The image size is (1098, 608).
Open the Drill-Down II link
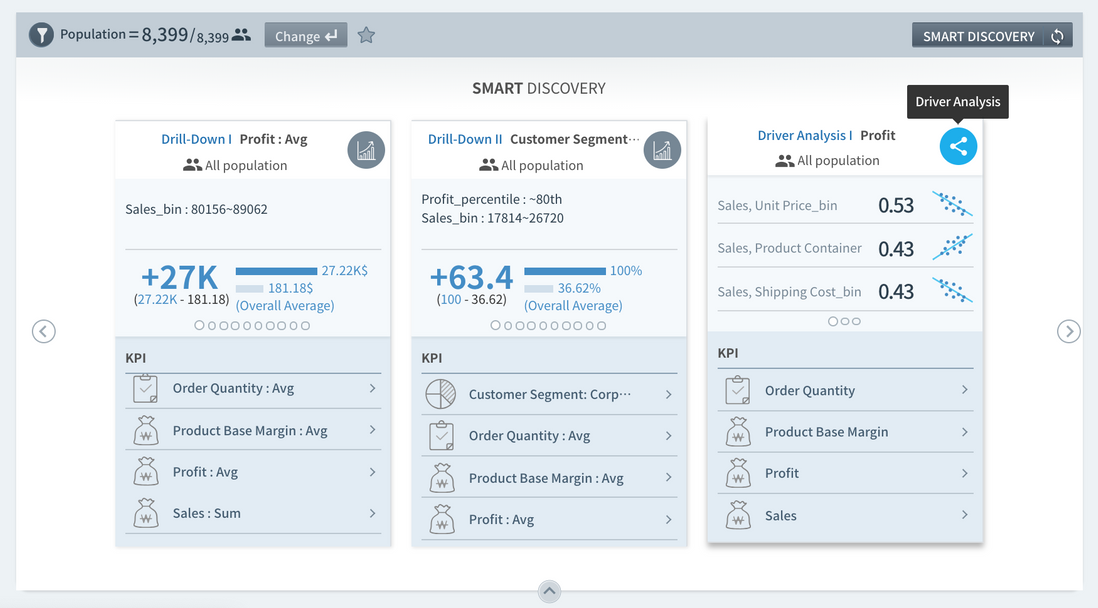(x=465, y=139)
